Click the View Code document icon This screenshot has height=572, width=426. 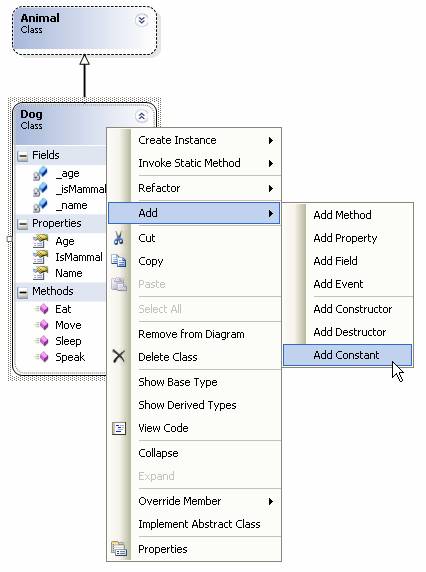(119, 428)
